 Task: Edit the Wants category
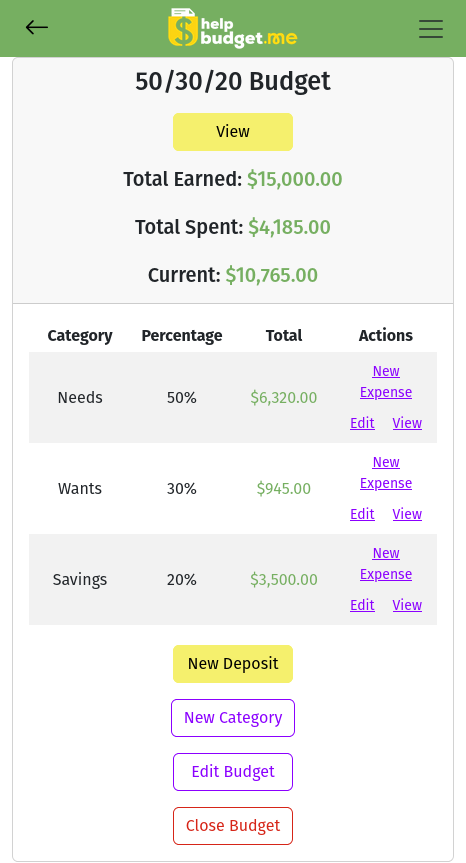coord(362,514)
